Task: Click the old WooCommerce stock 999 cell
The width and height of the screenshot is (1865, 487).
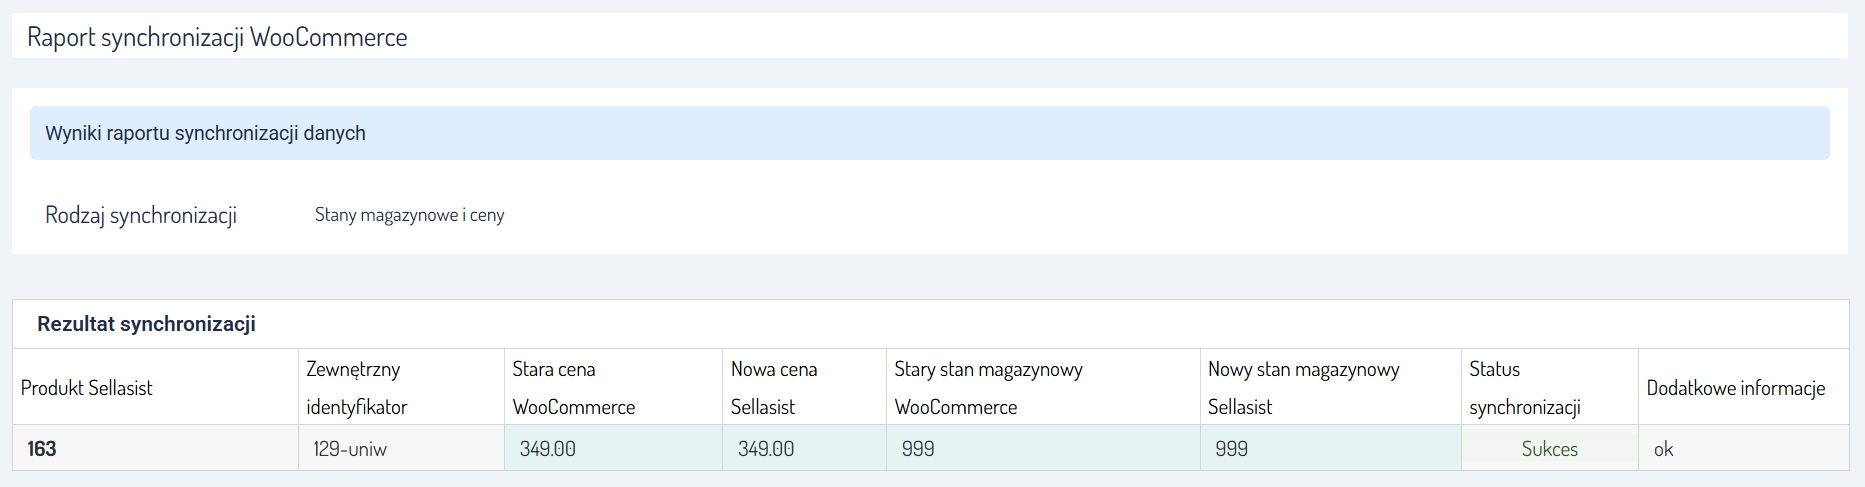Action: 918,449
